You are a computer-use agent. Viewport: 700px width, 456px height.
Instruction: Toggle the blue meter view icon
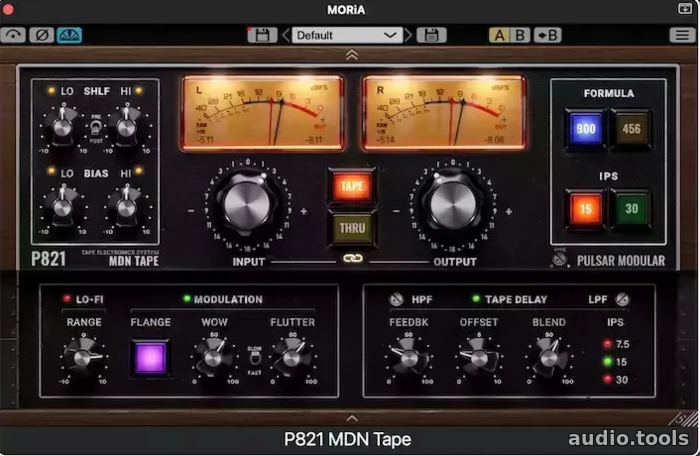click(69, 35)
